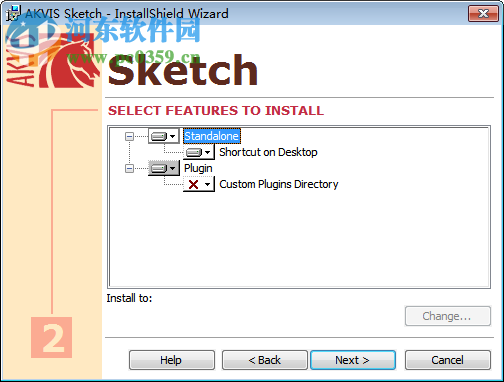
Task: Open the Standalone feature install dropdown
Action: 164,136
